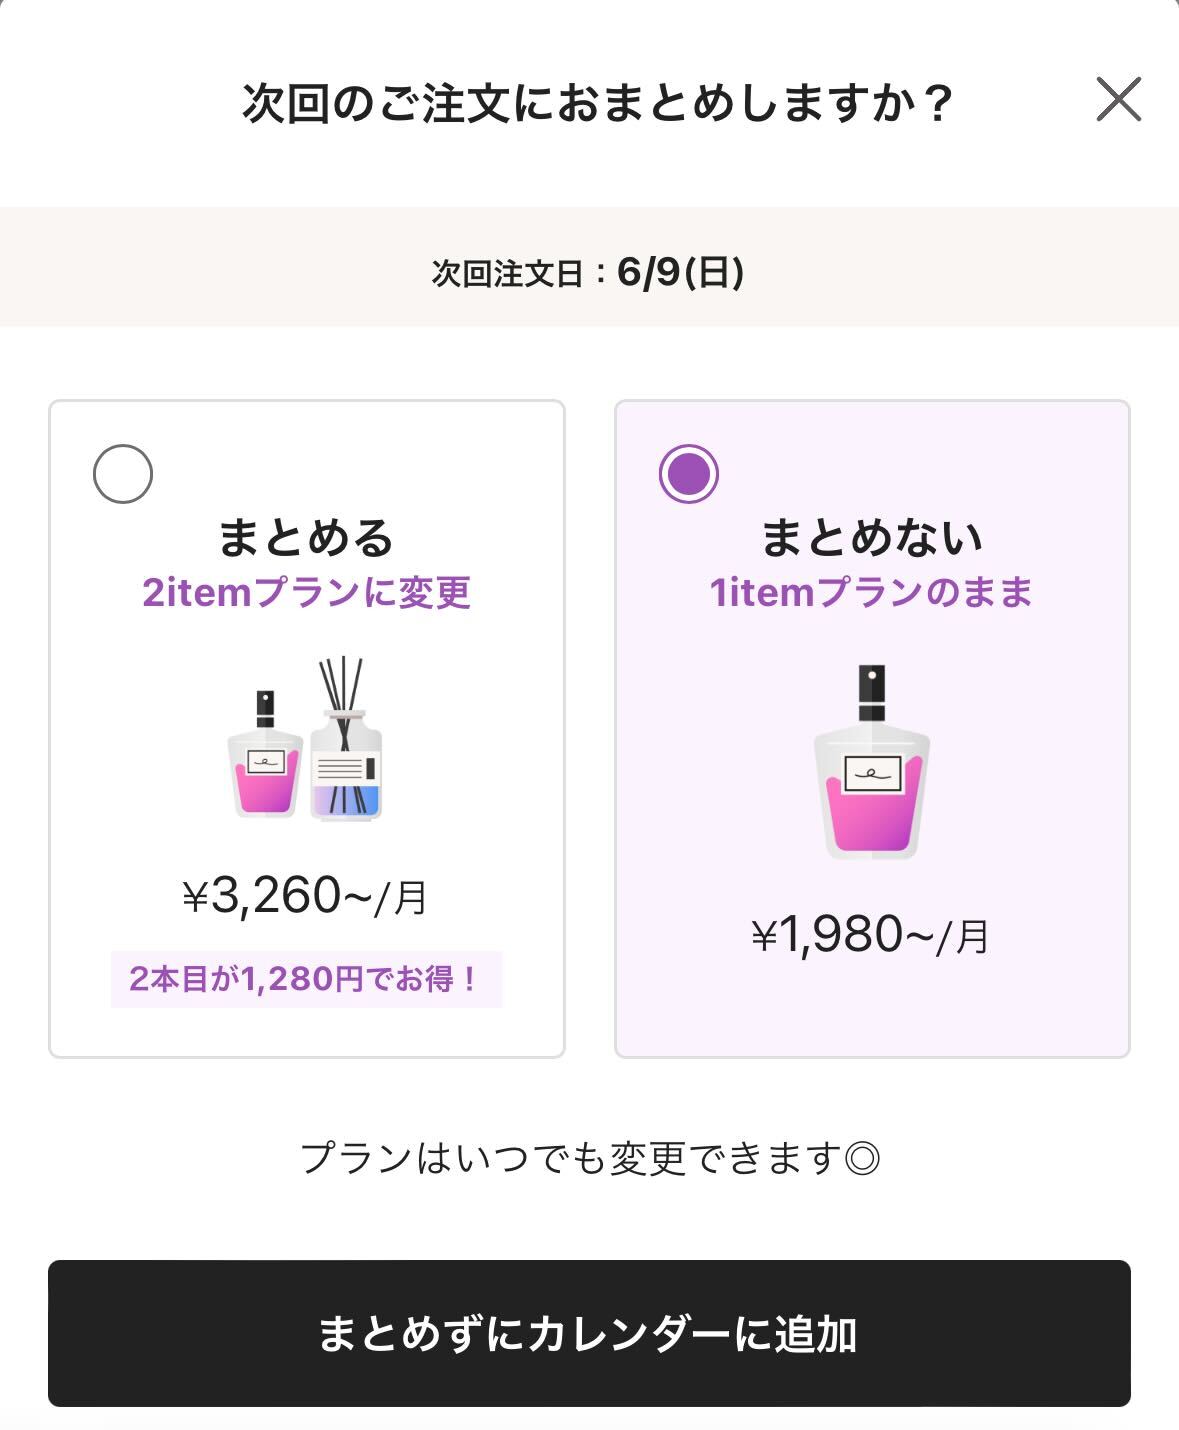
Task: Click the 2itemプランに変更 purple text
Action: tap(306, 592)
